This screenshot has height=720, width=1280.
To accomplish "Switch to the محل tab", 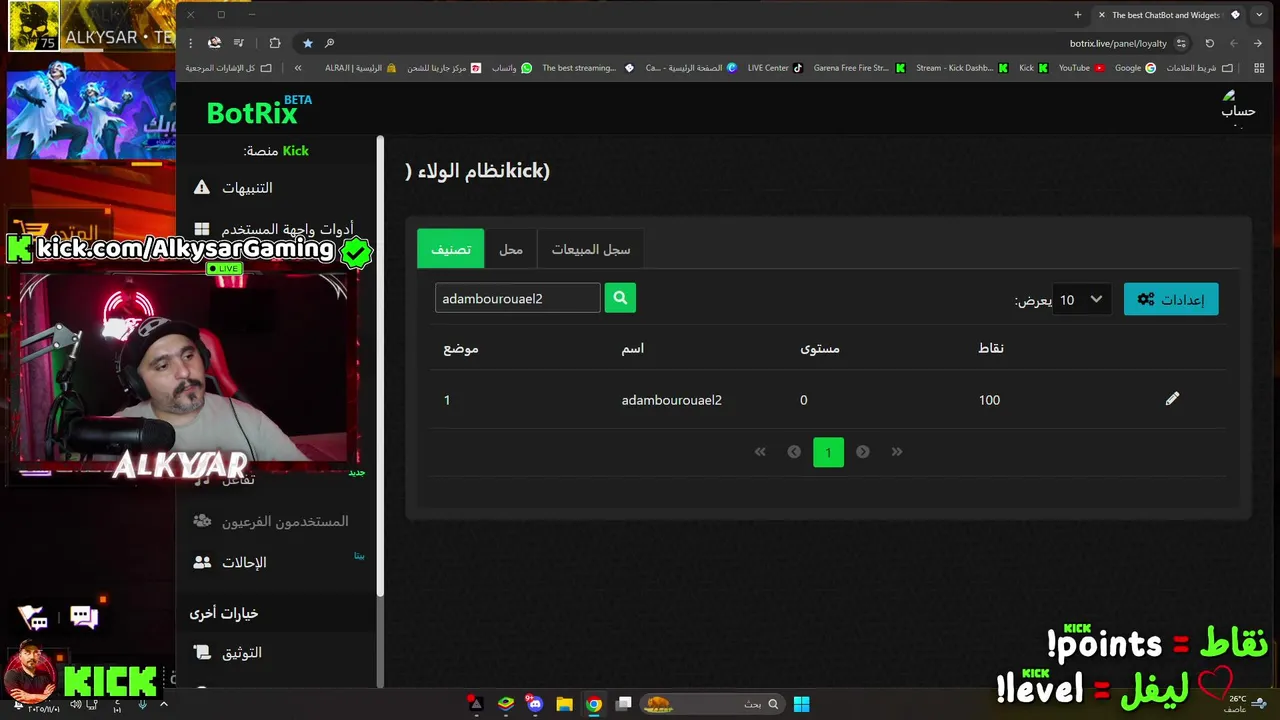I will point(511,249).
